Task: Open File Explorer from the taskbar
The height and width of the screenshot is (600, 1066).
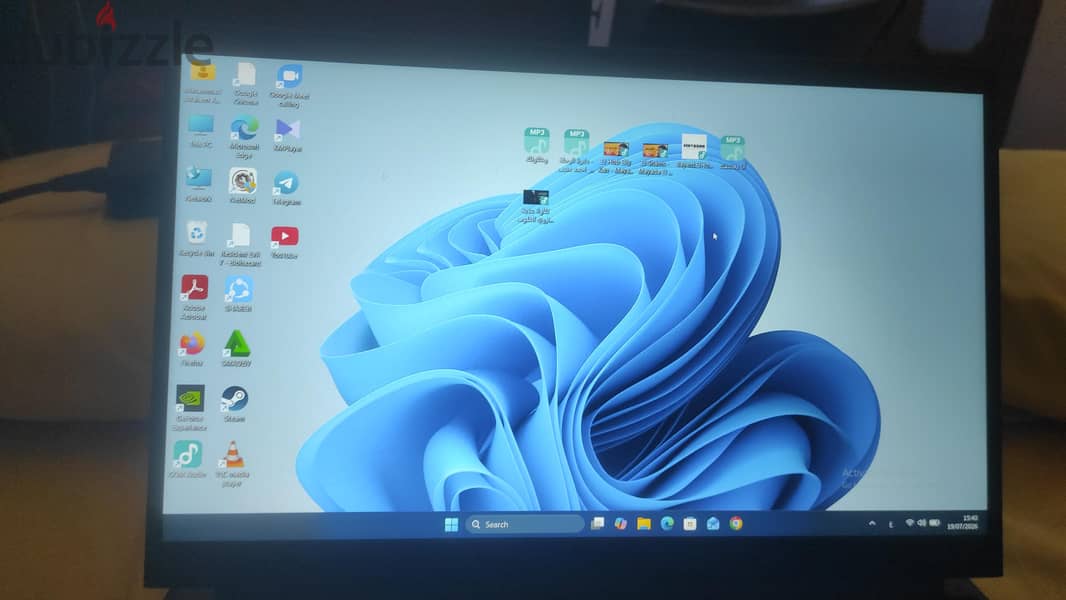Action: 644,523
